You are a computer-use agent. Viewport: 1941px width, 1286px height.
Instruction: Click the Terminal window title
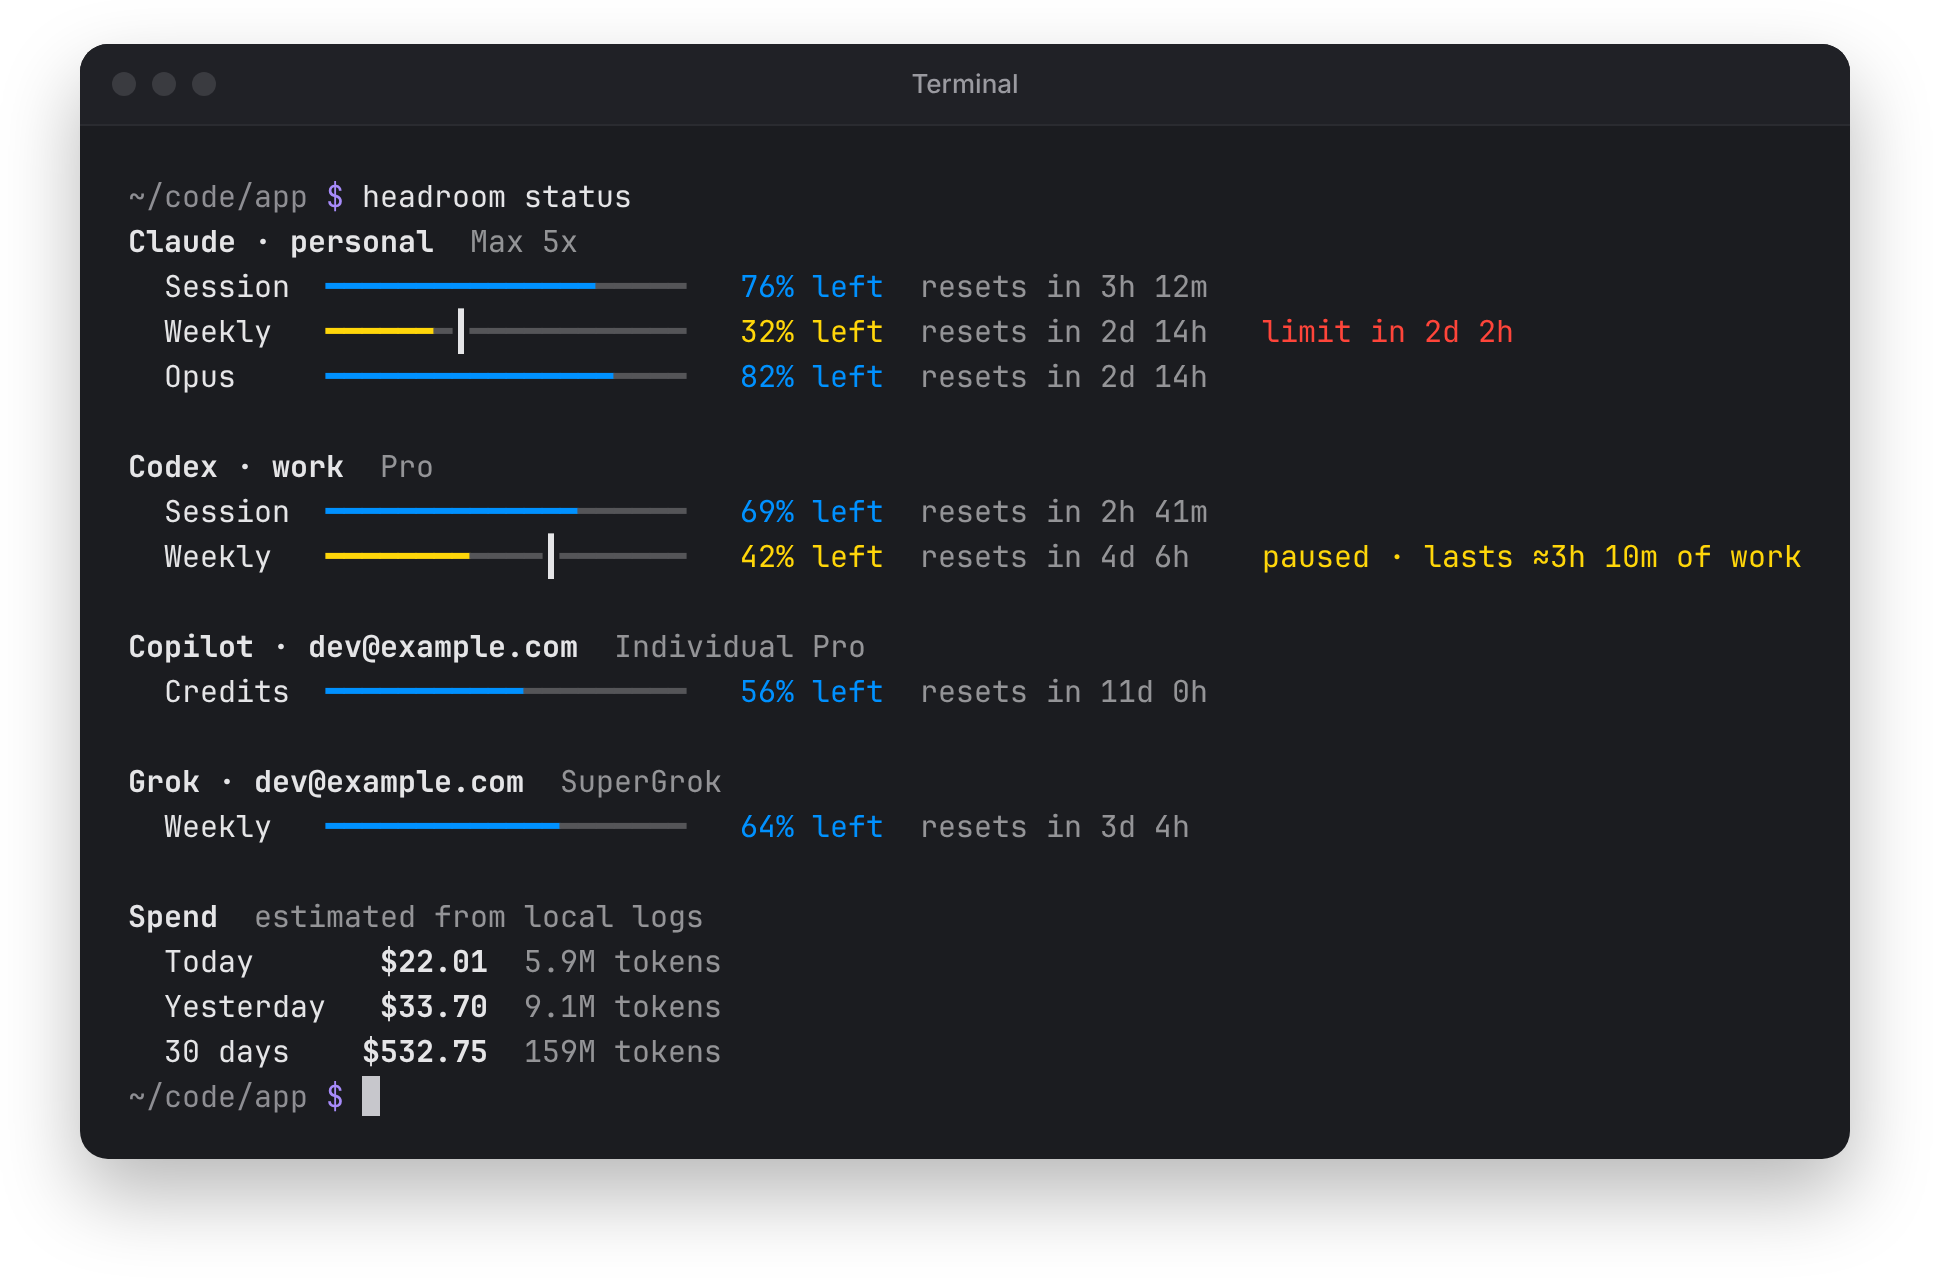965,84
